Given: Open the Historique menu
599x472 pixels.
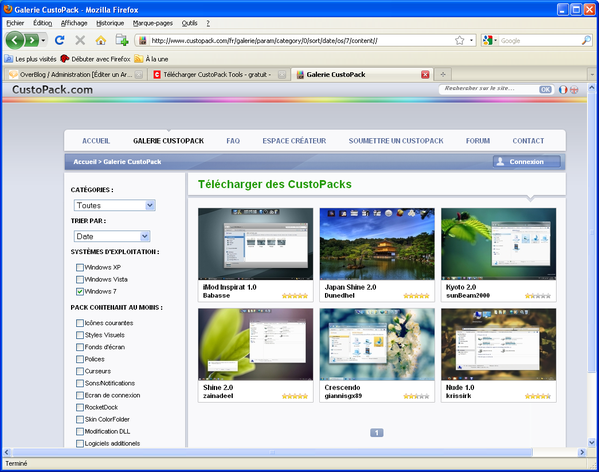Looking at the screenshot, I should [x=110, y=23].
